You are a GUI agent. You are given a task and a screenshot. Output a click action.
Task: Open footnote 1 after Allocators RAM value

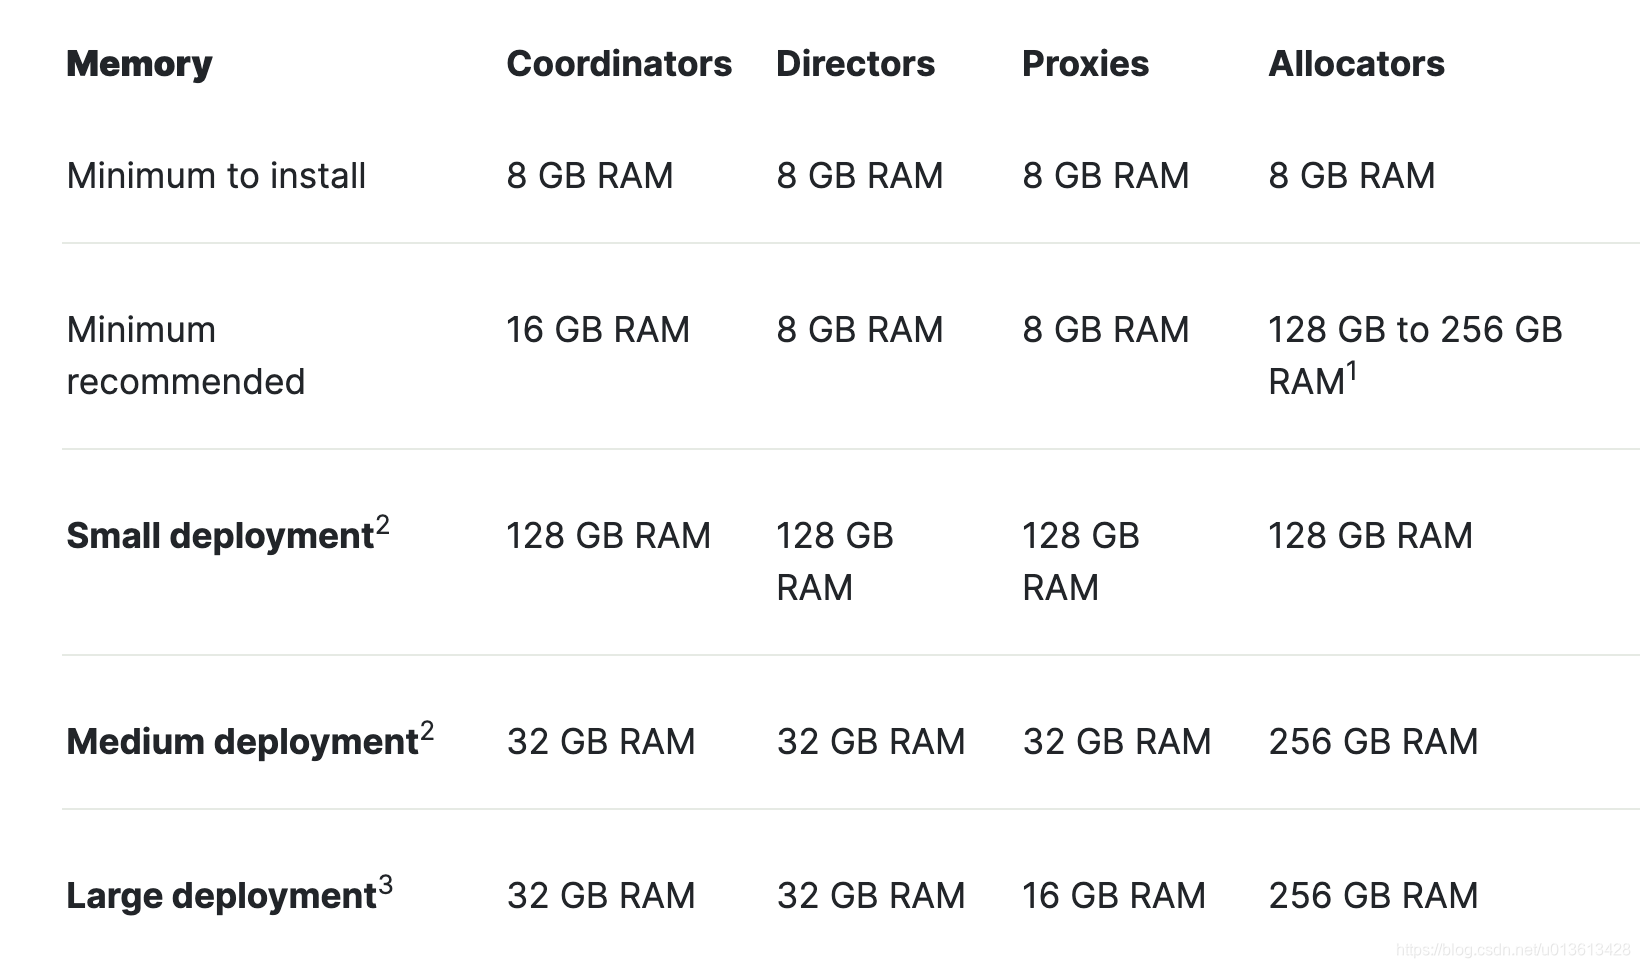(x=1352, y=371)
